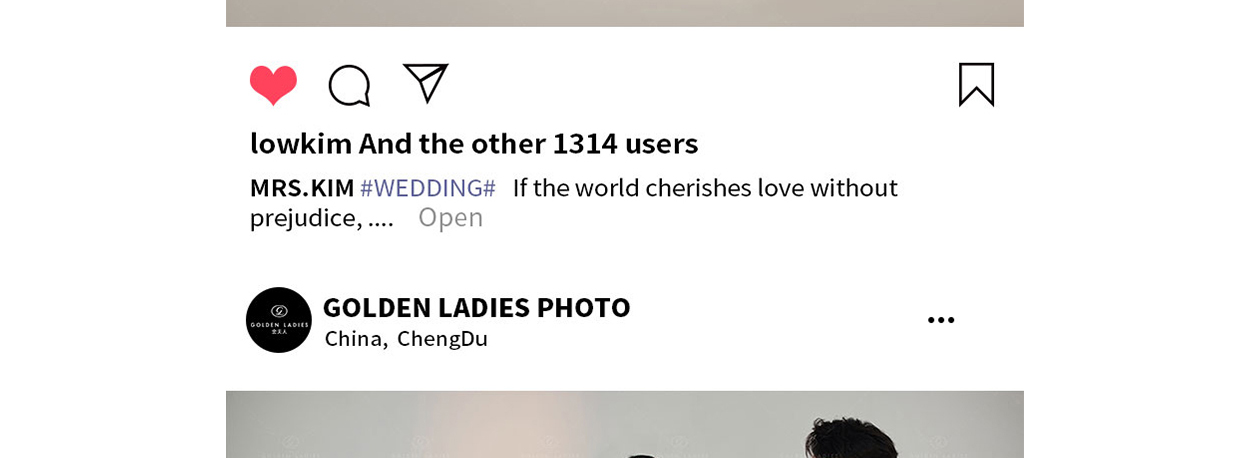Click 'ChengDu' in the post location

tap(442, 339)
